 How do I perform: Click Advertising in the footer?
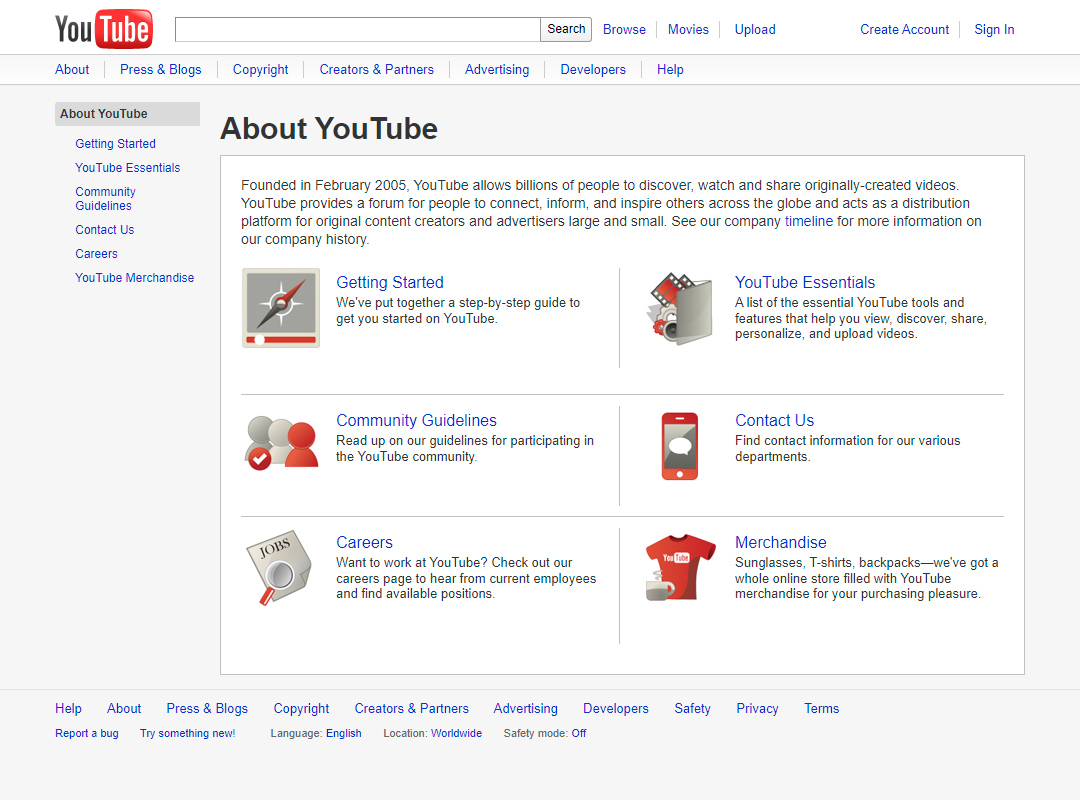526,708
